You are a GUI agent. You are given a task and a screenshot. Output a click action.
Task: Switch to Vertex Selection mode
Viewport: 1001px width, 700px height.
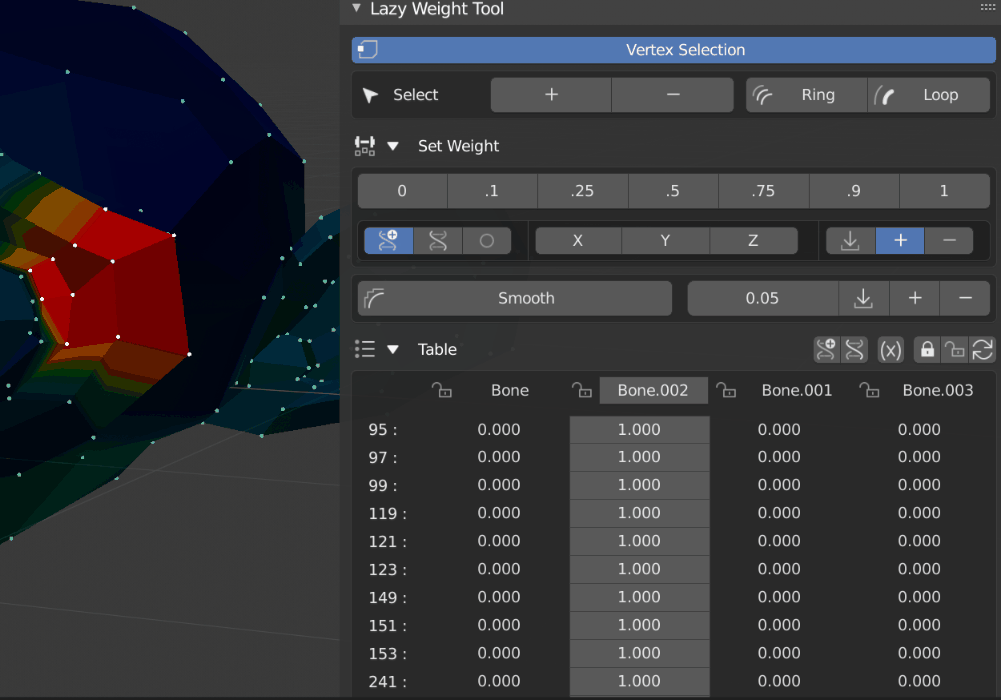point(674,49)
